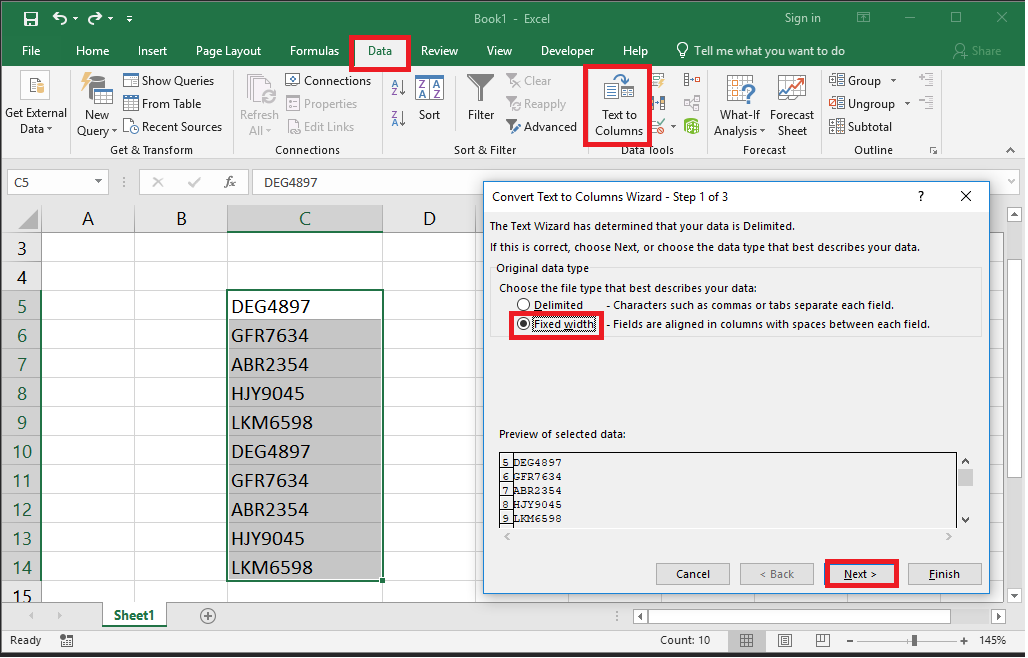Click the Next button in the wizard
Image resolution: width=1028 pixels, height=658 pixels.
[861, 573]
